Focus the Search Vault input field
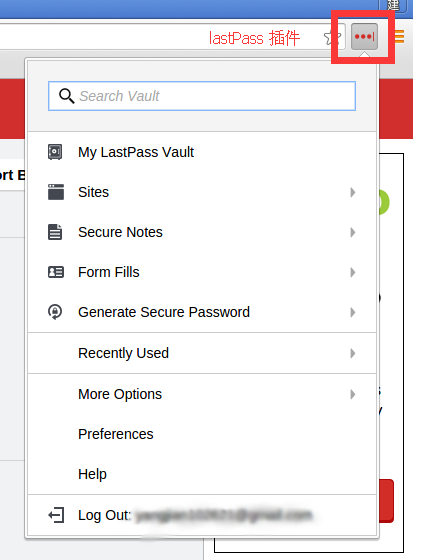421x560 pixels. coord(202,96)
